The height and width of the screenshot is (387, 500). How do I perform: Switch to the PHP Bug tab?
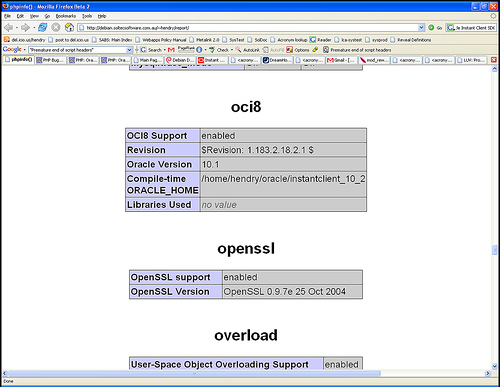click(x=50, y=60)
